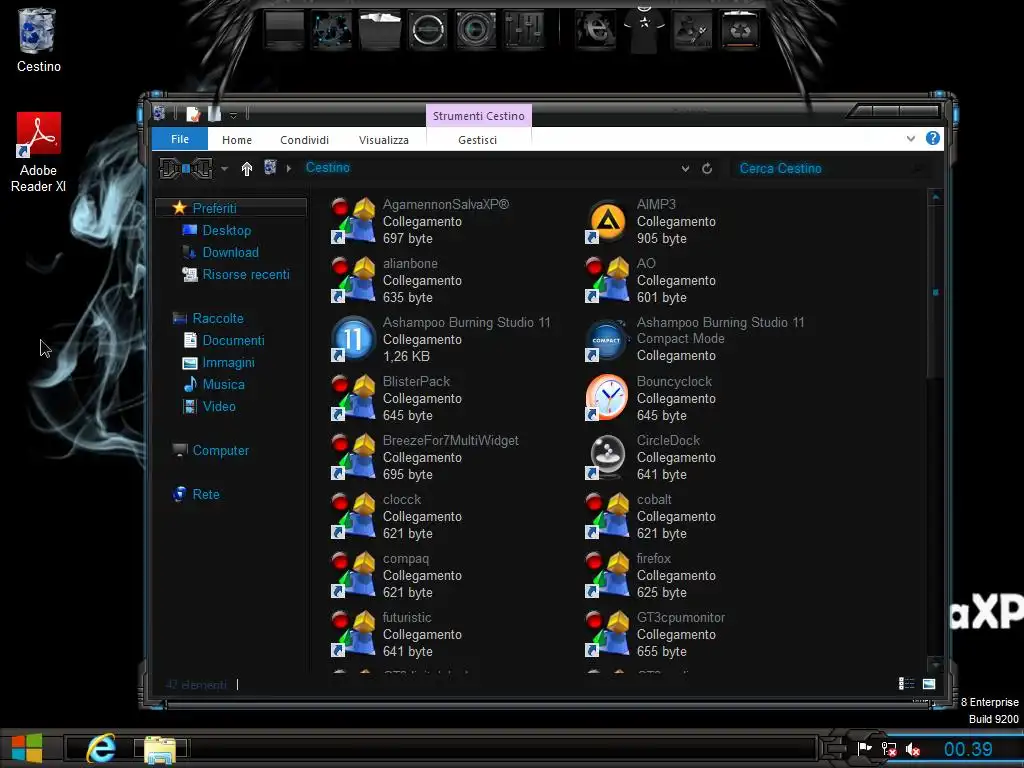Open Explorer help question mark

(933, 138)
